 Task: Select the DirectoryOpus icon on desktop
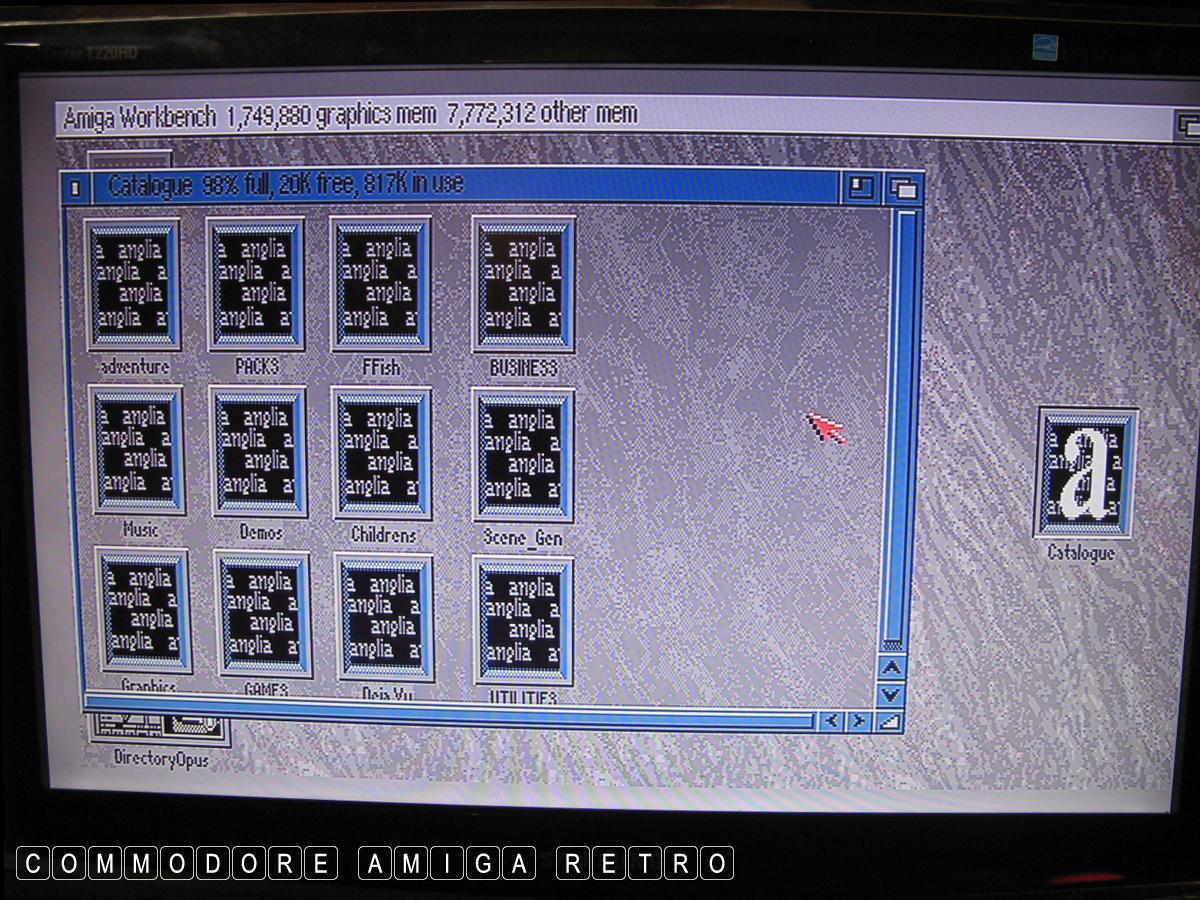tap(160, 738)
